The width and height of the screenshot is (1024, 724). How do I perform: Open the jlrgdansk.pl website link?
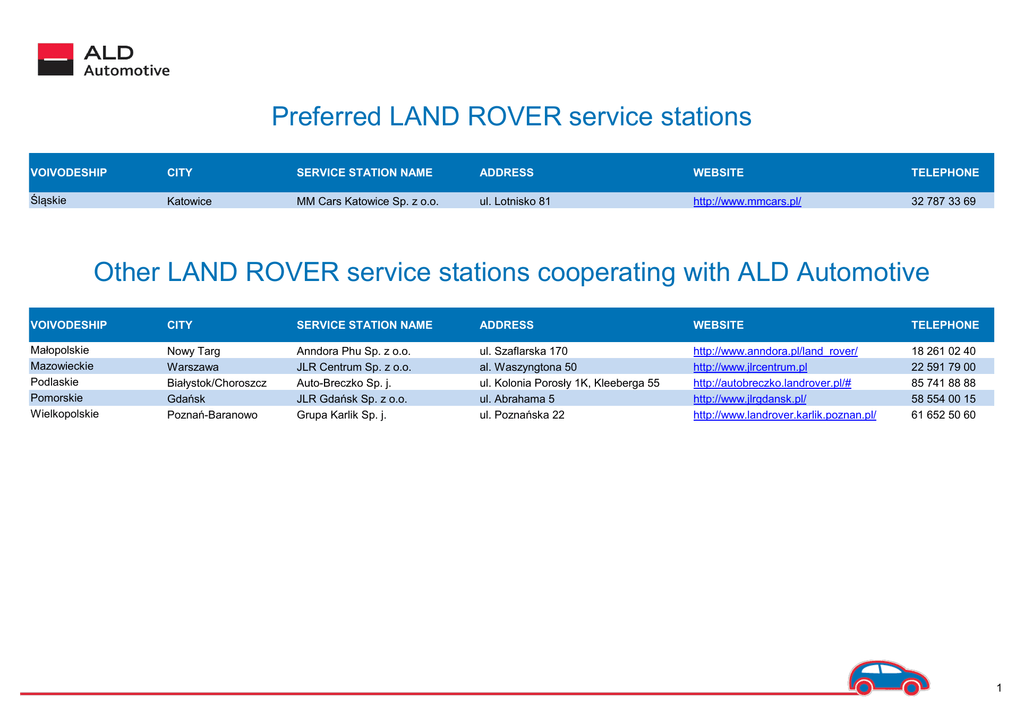[749, 399]
